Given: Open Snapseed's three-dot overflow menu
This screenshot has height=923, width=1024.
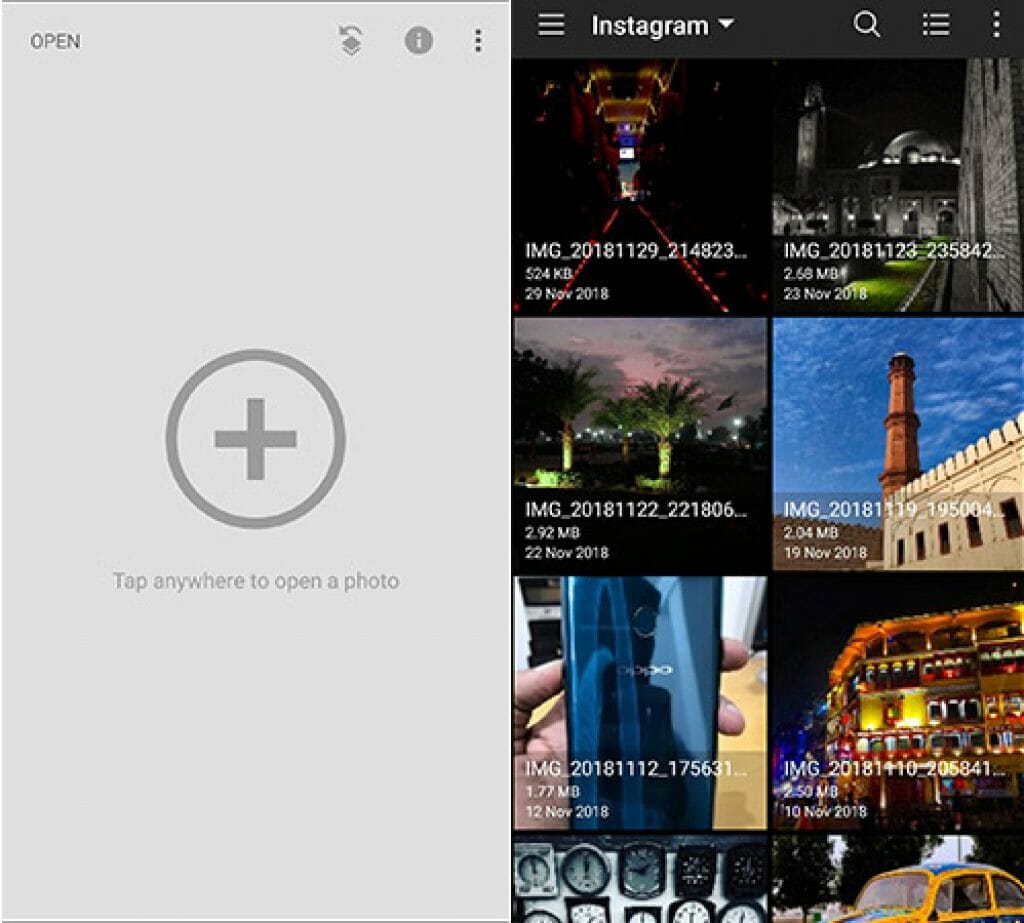Looking at the screenshot, I should [x=477, y=41].
